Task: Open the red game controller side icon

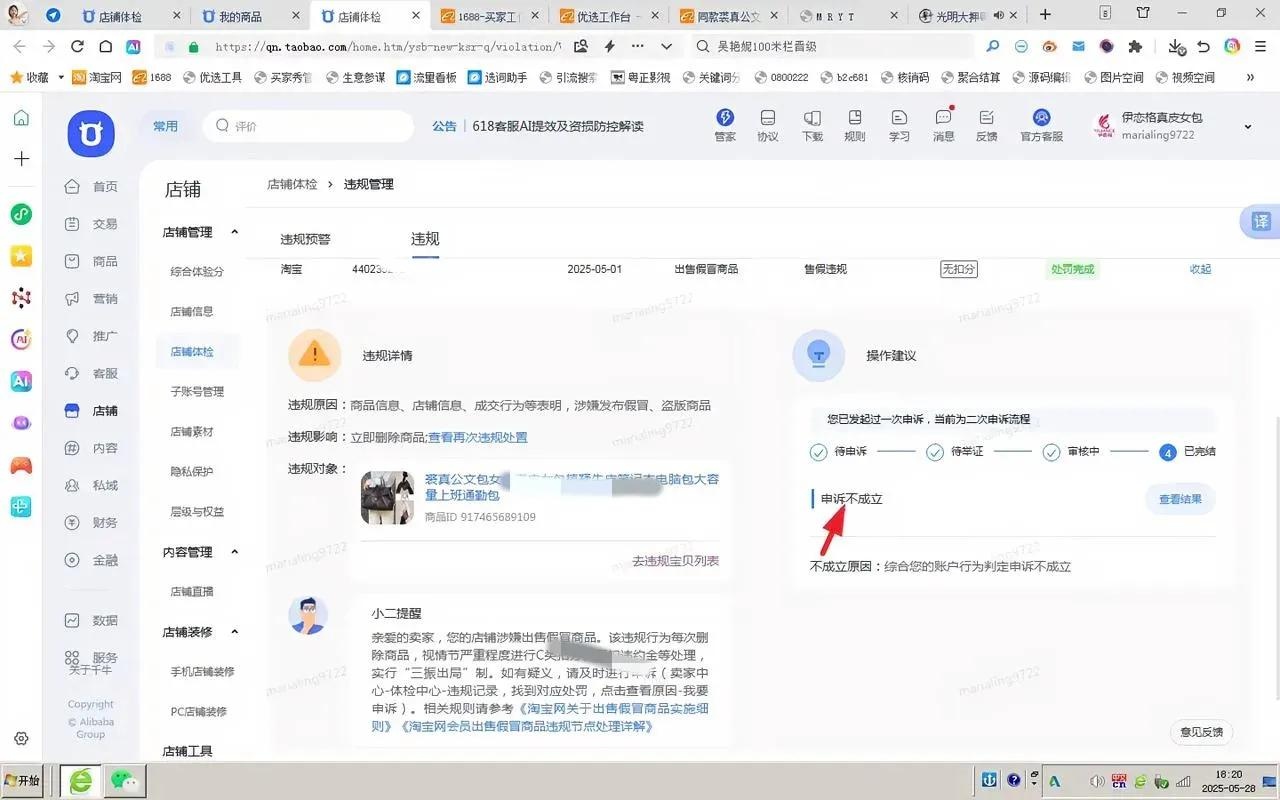Action: pos(21,465)
